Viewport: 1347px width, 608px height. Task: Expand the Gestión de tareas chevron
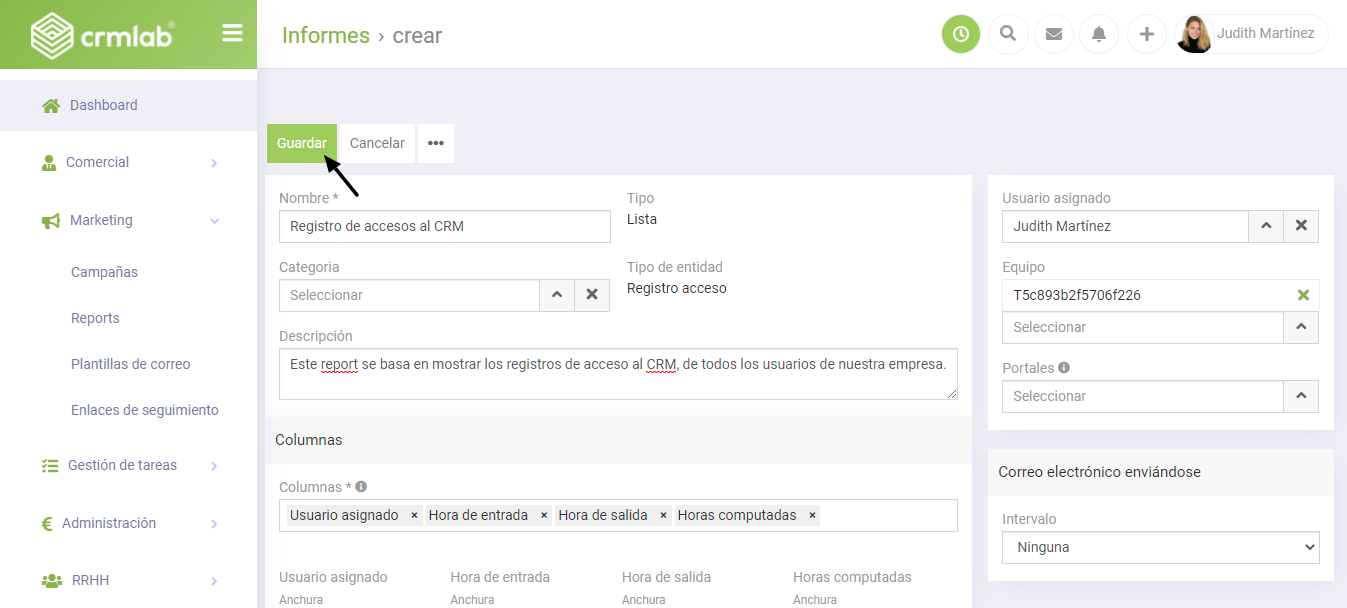[x=214, y=466]
